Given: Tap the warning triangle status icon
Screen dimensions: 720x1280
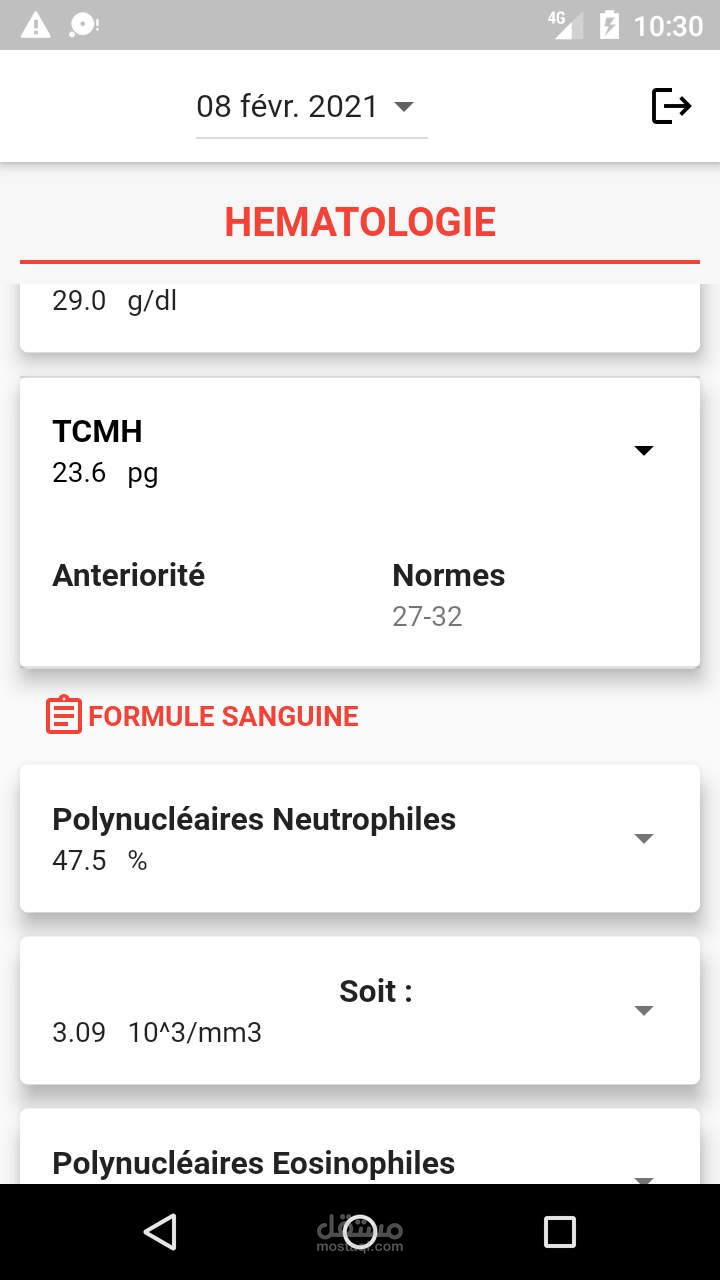Looking at the screenshot, I should (35, 25).
